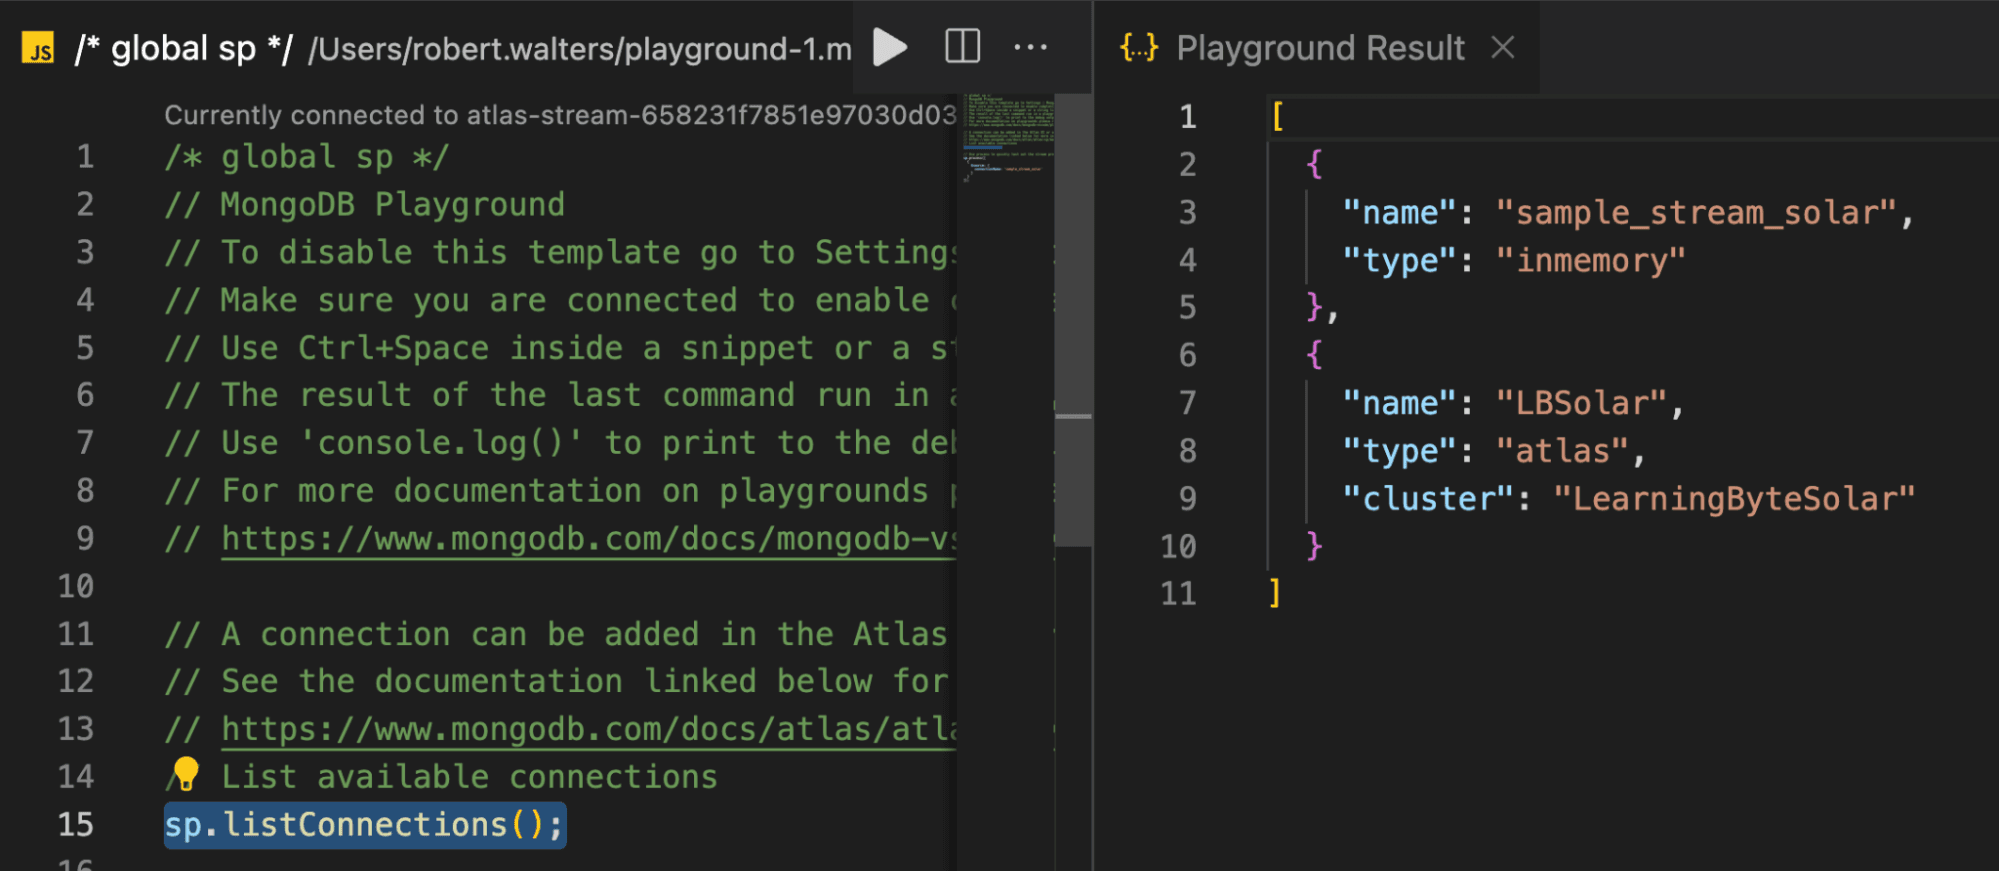Click the "LearningByteSolar" cluster value

pos(1733,499)
